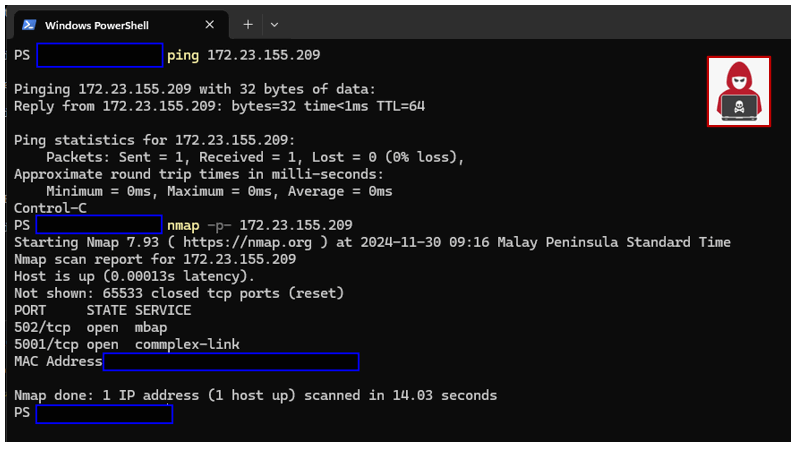The width and height of the screenshot is (795, 449).
Task: Click the Control-C text line
Action: 50,208
